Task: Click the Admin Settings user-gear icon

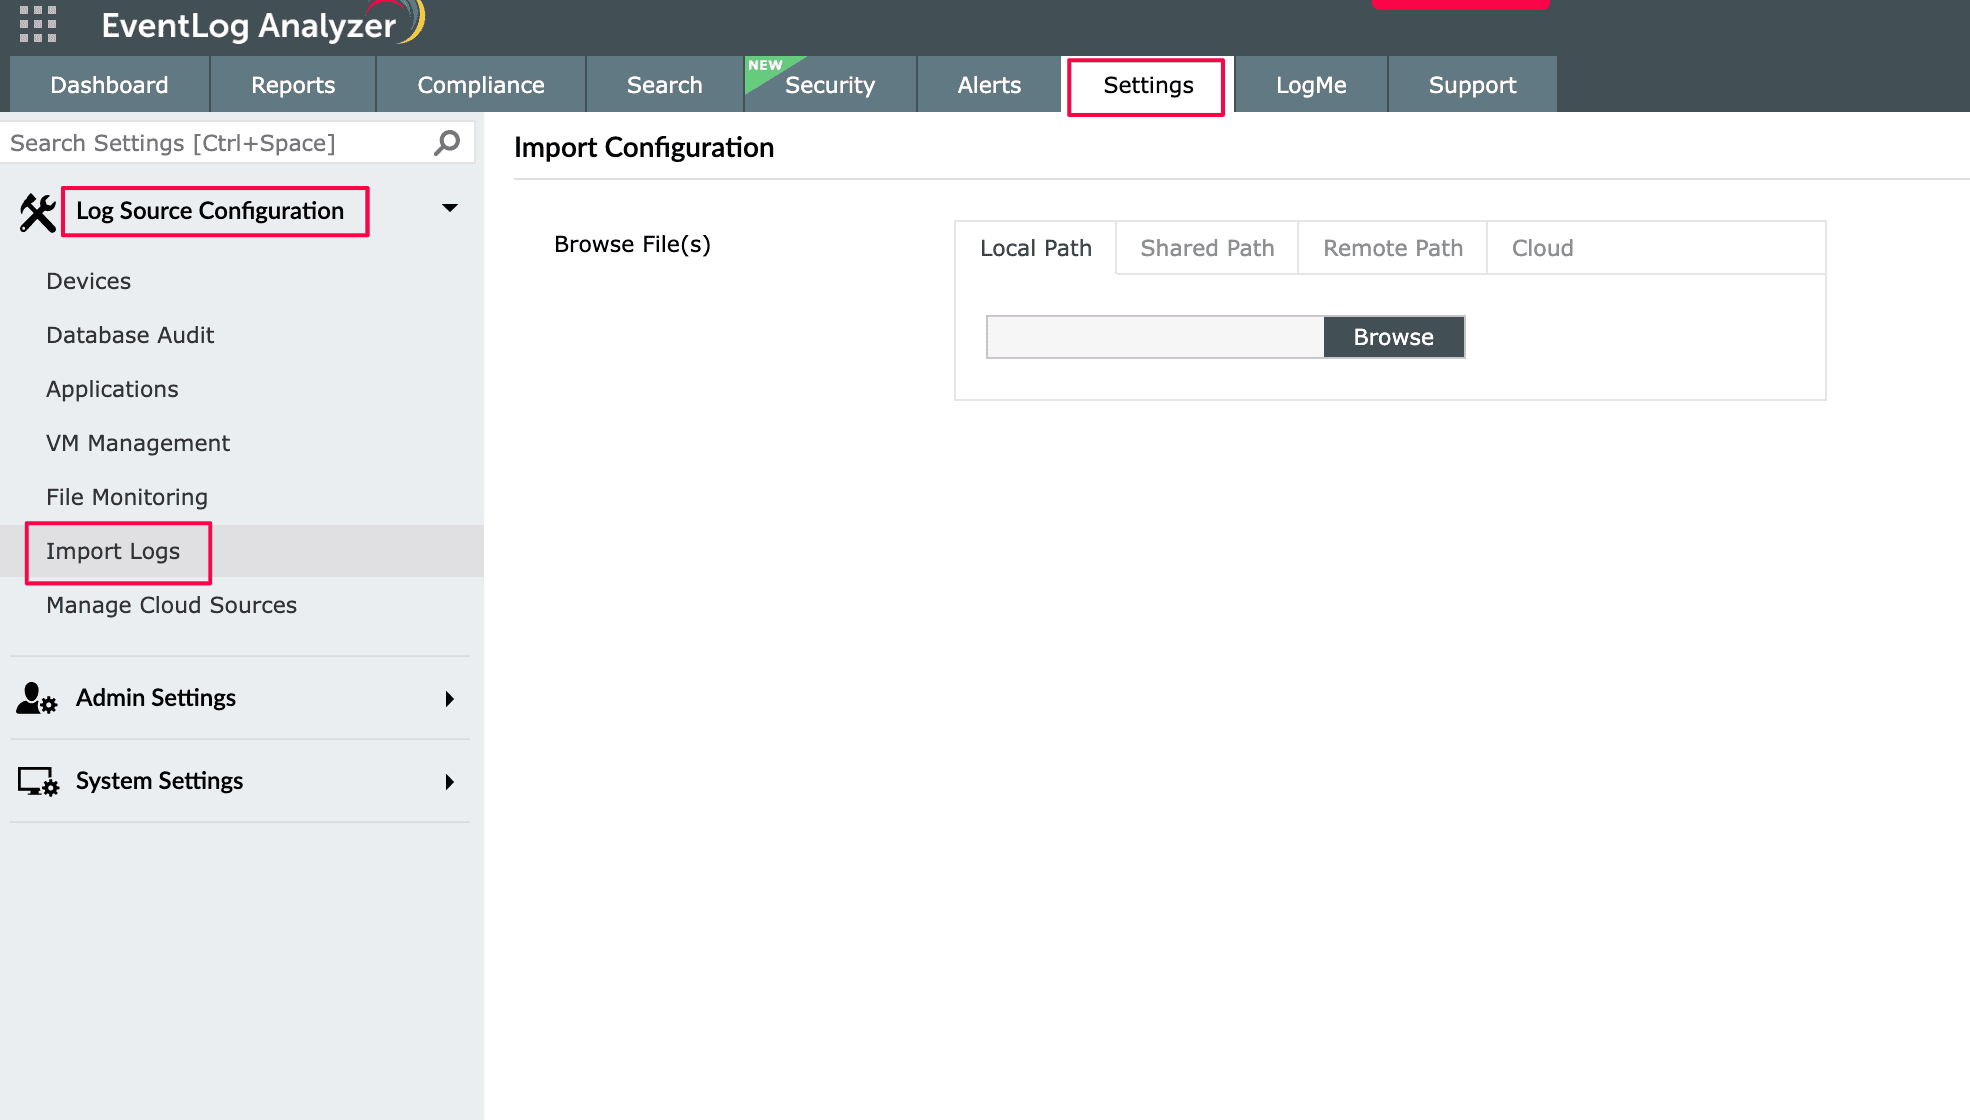Action: (x=38, y=698)
